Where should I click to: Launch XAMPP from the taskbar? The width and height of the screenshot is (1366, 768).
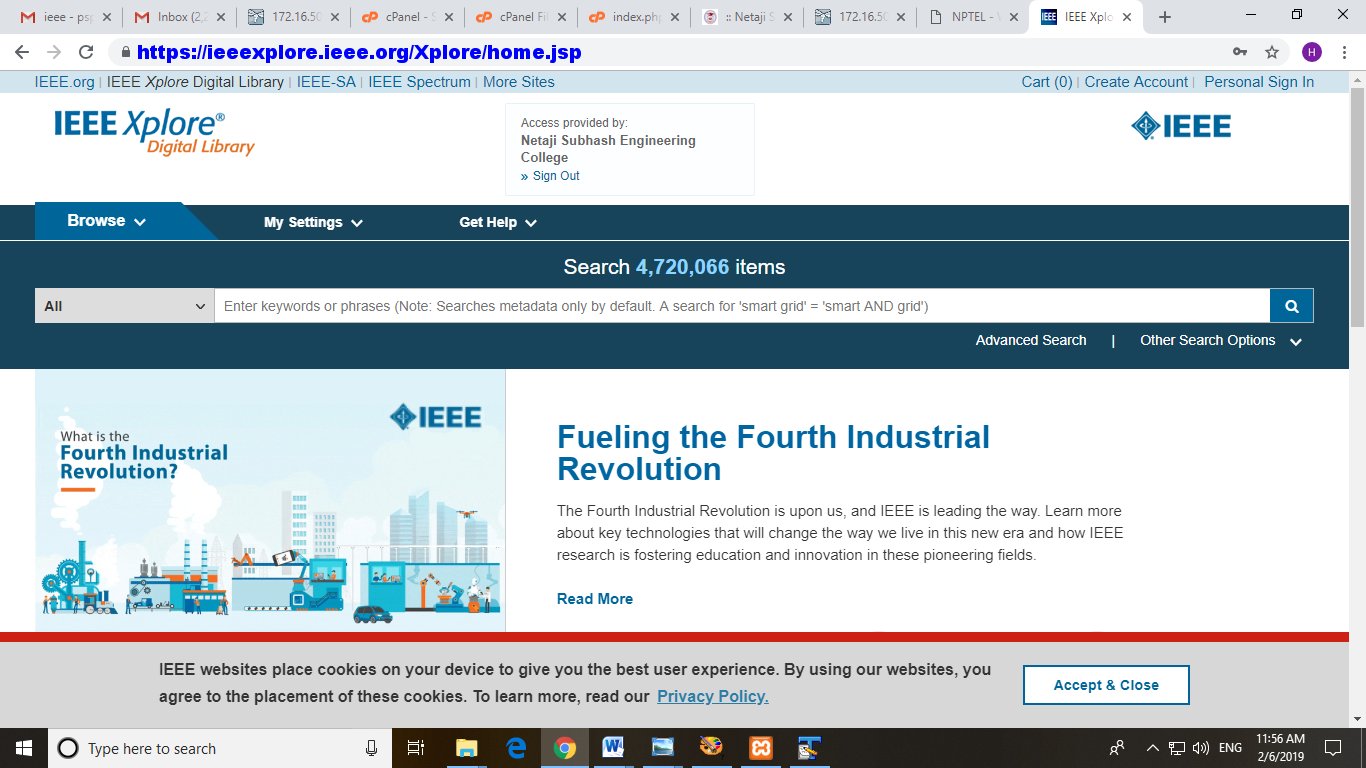pyautogui.click(x=760, y=747)
